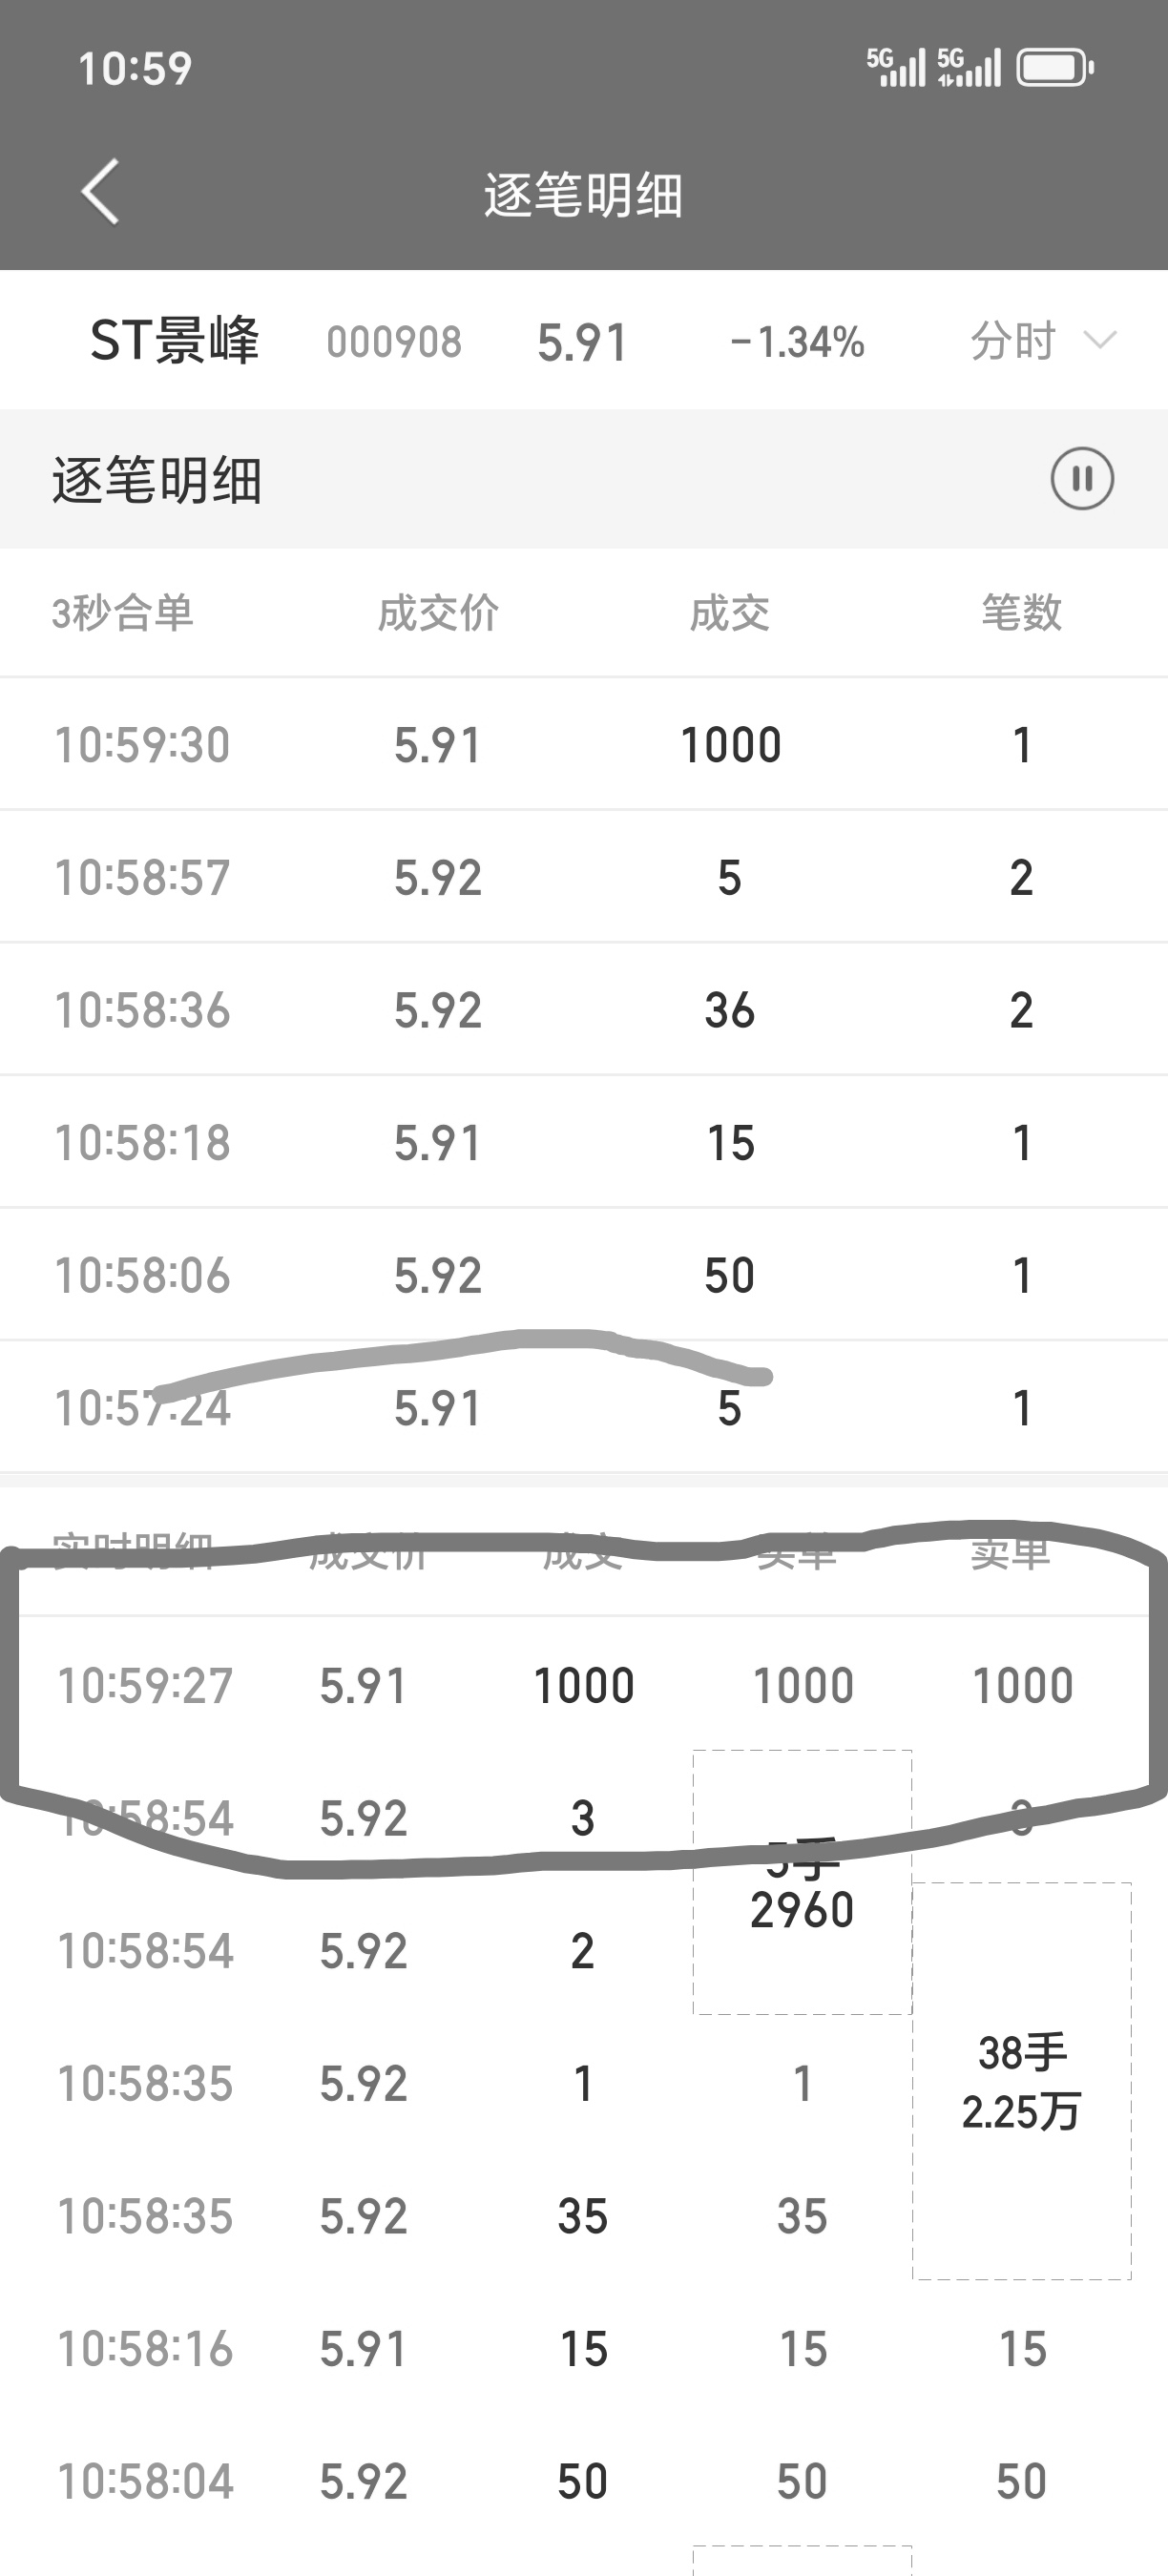Image resolution: width=1168 pixels, height=2576 pixels.
Task: Tap the -1.34% change percentage
Action: [x=797, y=342]
